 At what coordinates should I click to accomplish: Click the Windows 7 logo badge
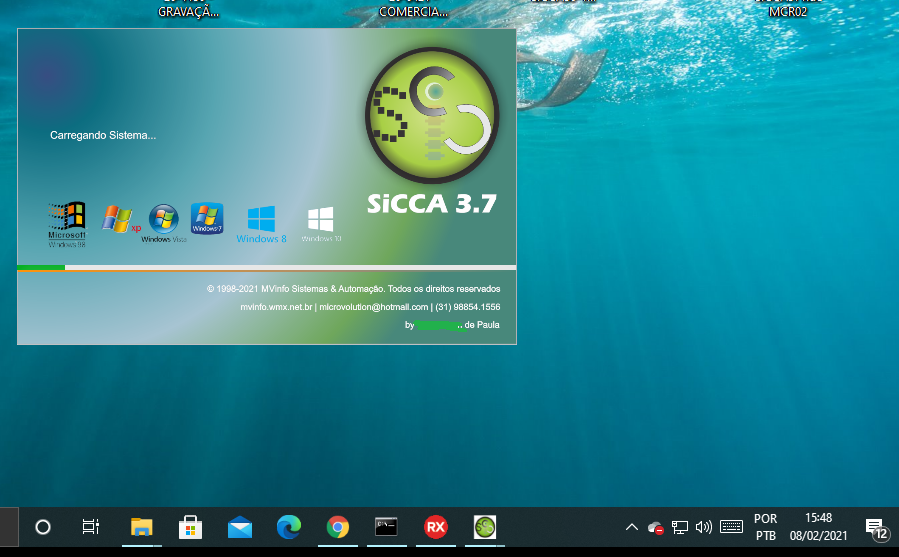pos(207,218)
